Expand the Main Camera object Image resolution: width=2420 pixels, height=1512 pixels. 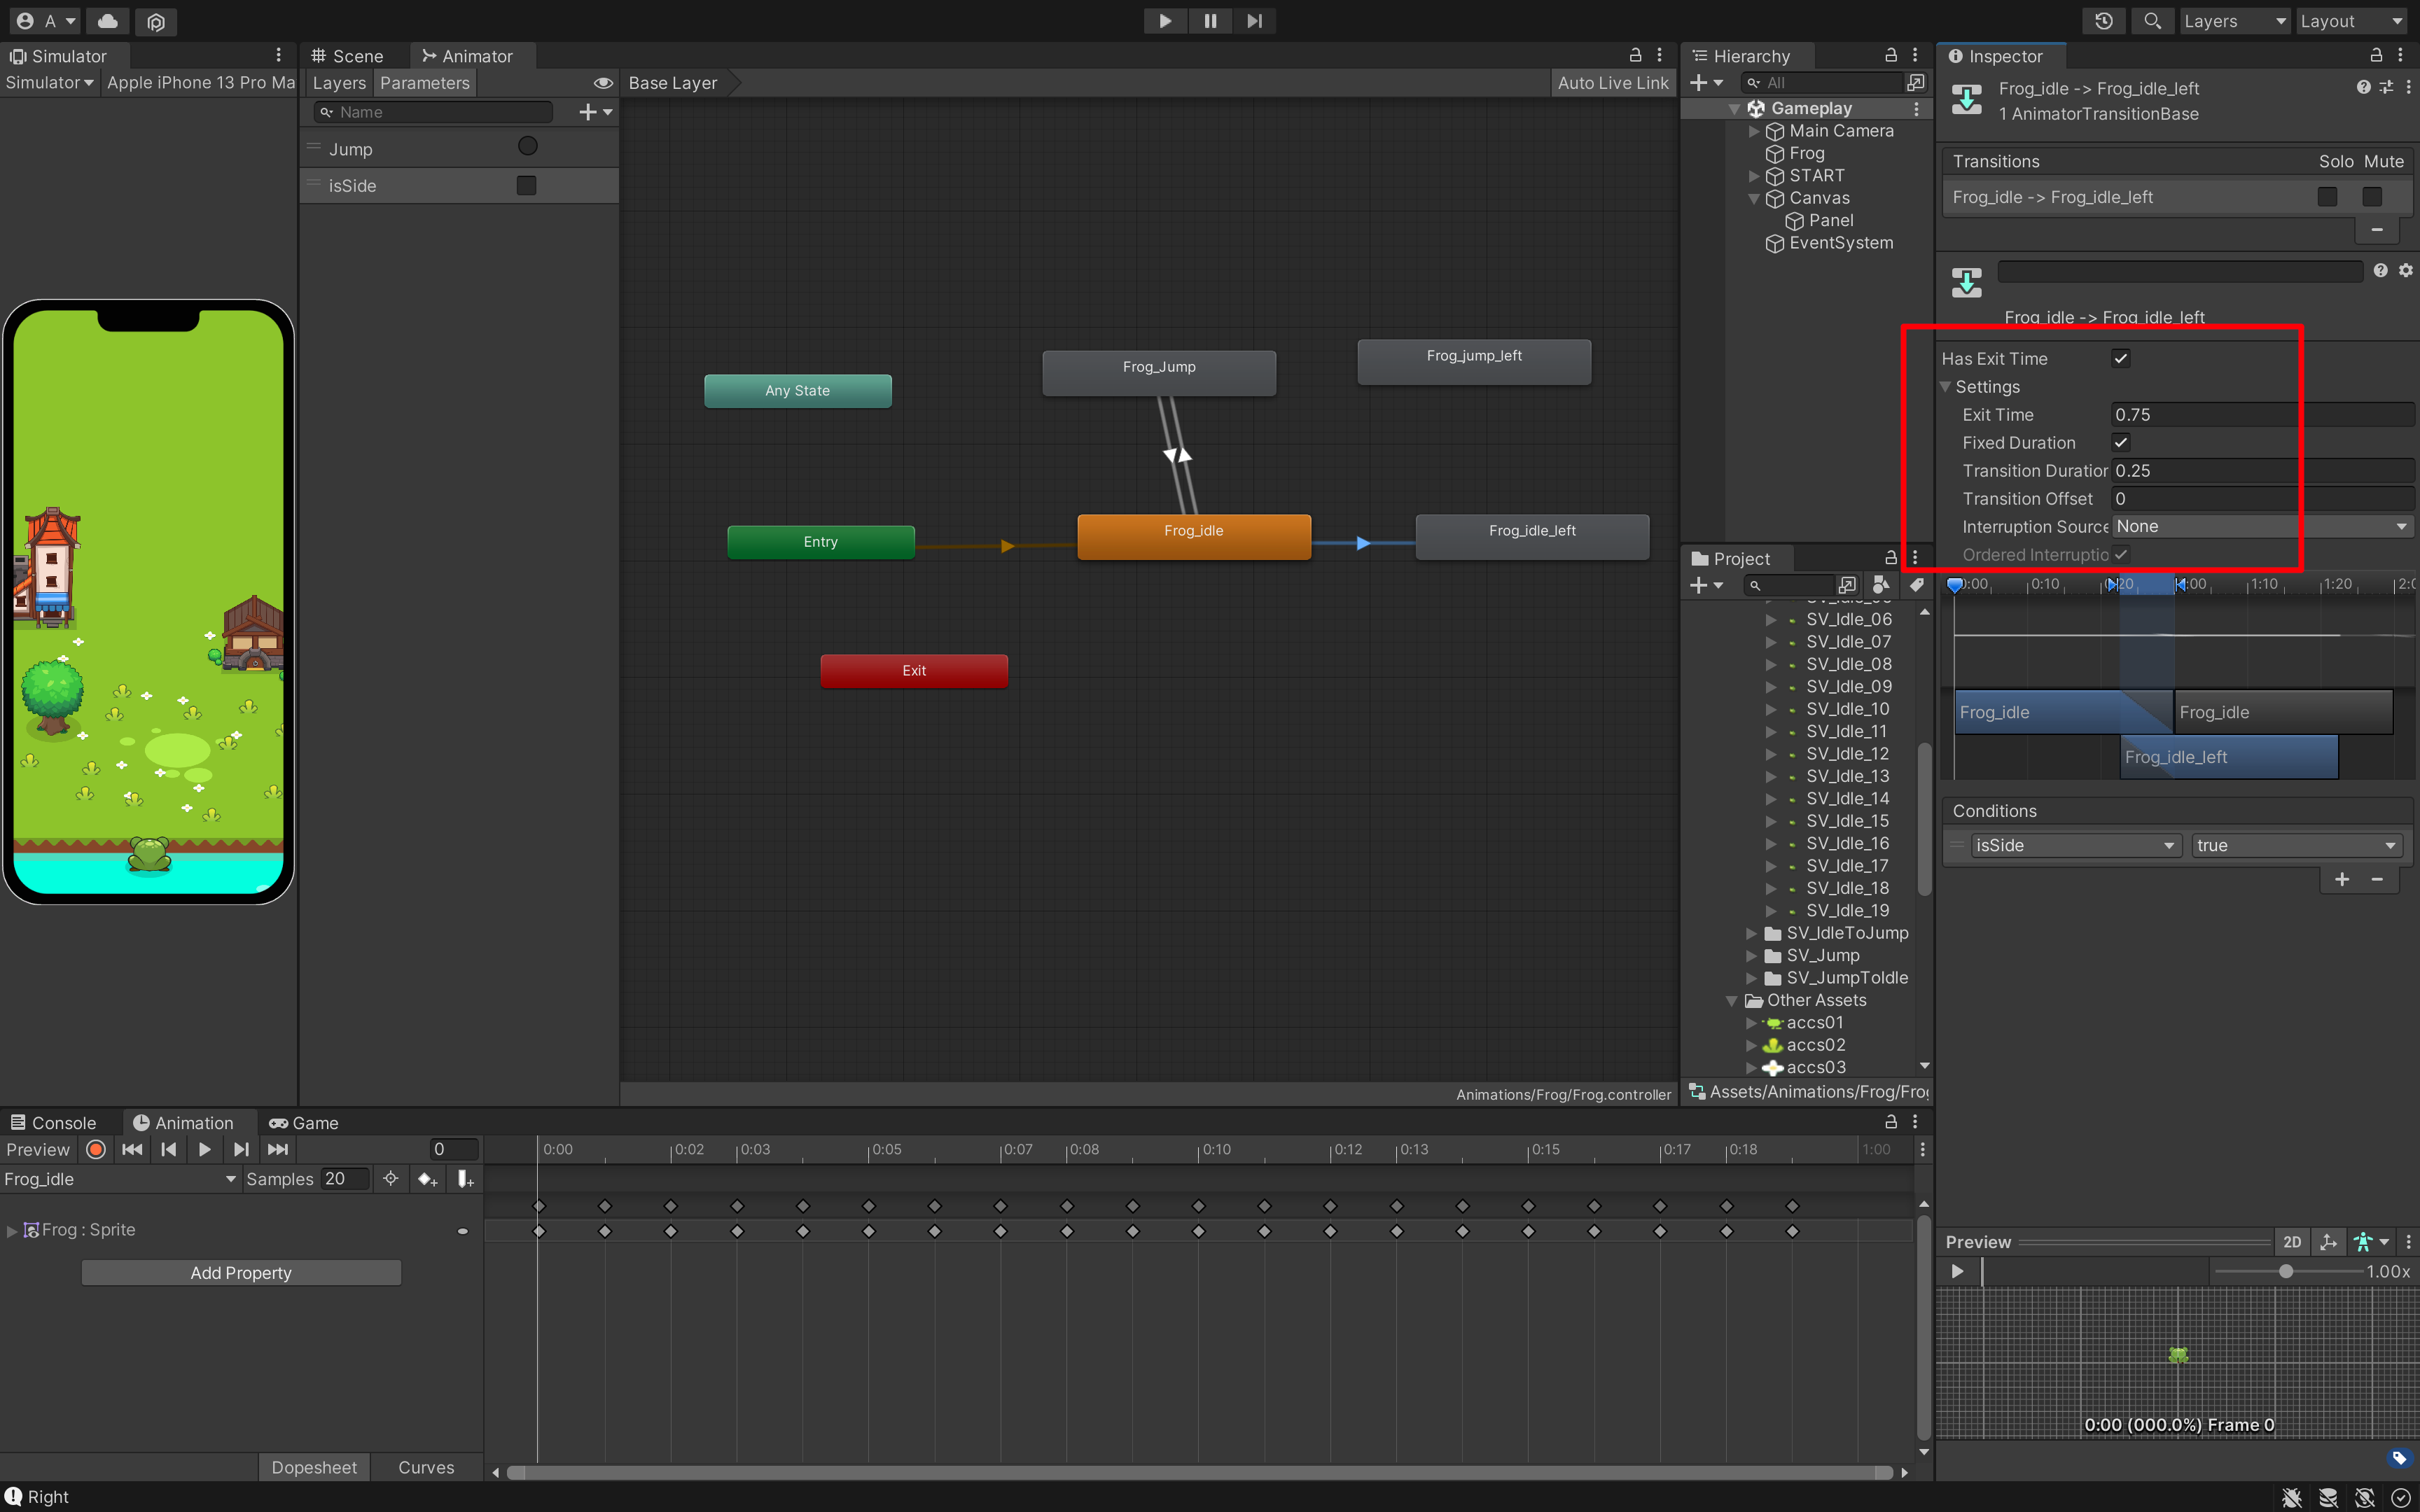tap(1753, 131)
